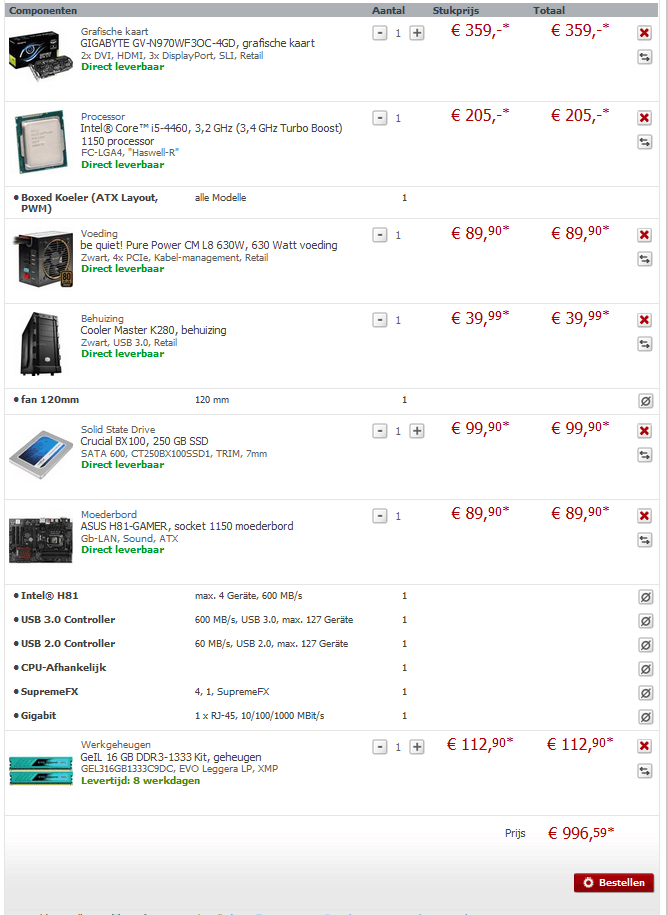The width and height of the screenshot is (668, 915).
Task: Toggle the disable icon for Intel H81
Action: (x=645, y=596)
